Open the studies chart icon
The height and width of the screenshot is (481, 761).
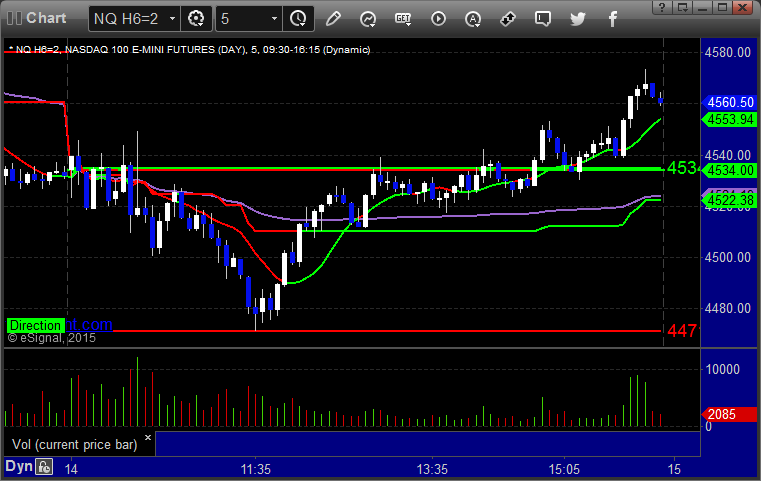point(368,19)
